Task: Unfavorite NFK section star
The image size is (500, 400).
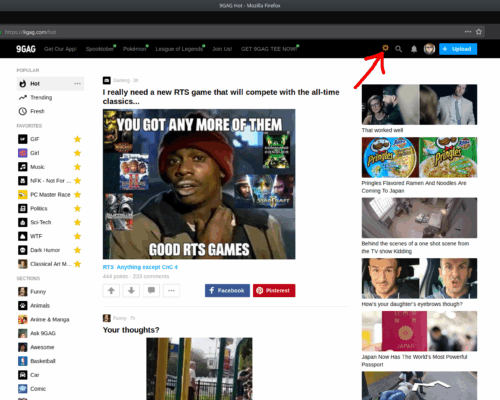Action: click(77, 181)
